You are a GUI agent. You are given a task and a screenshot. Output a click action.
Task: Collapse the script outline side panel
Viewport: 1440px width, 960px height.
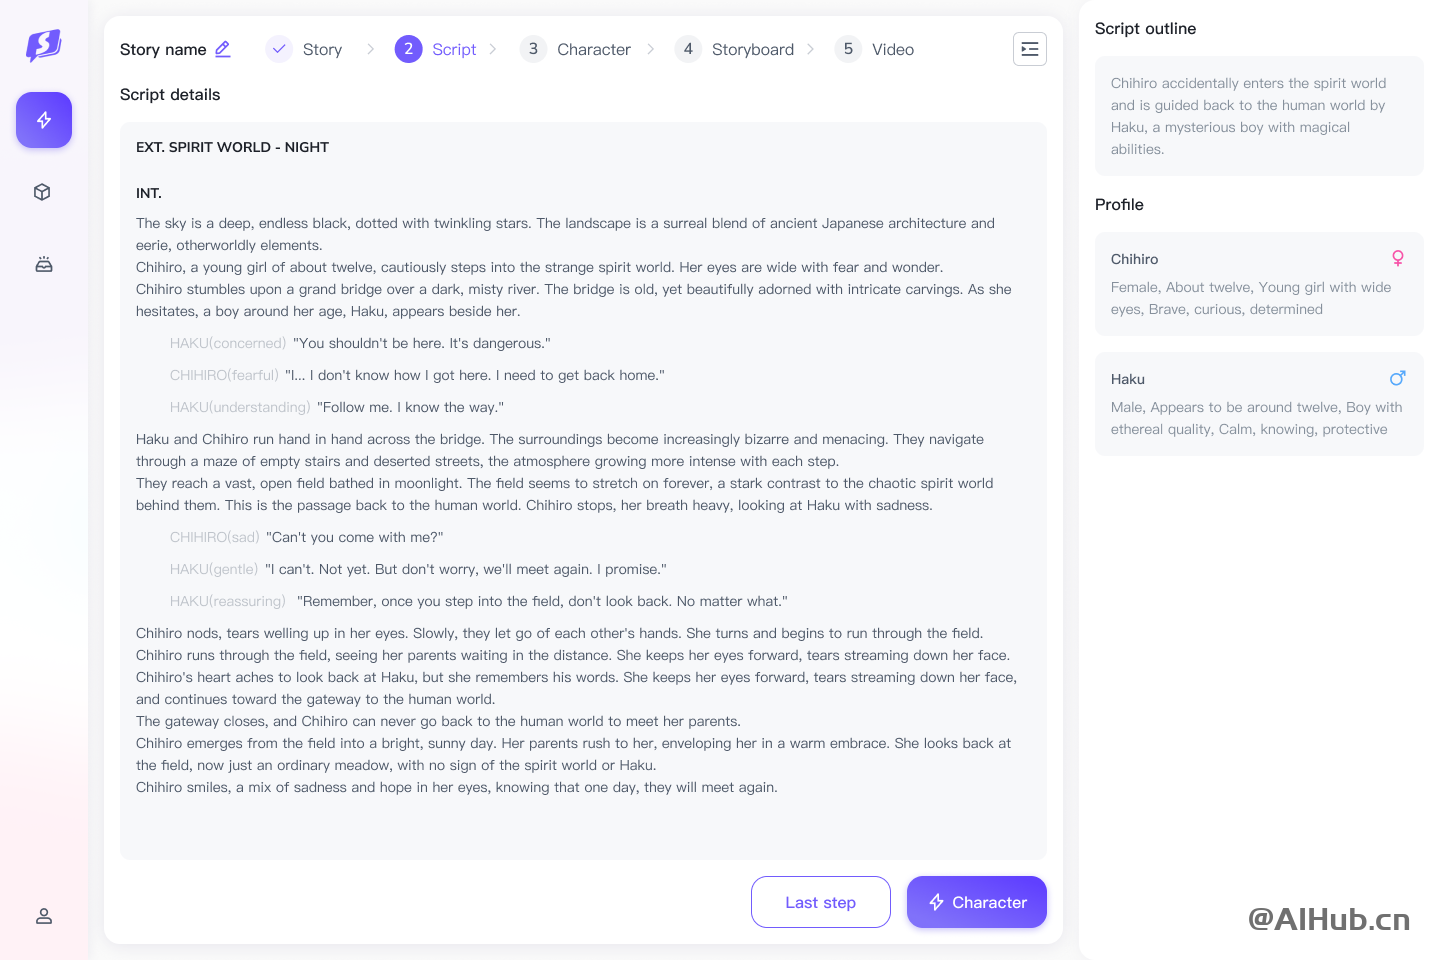[x=1030, y=49]
